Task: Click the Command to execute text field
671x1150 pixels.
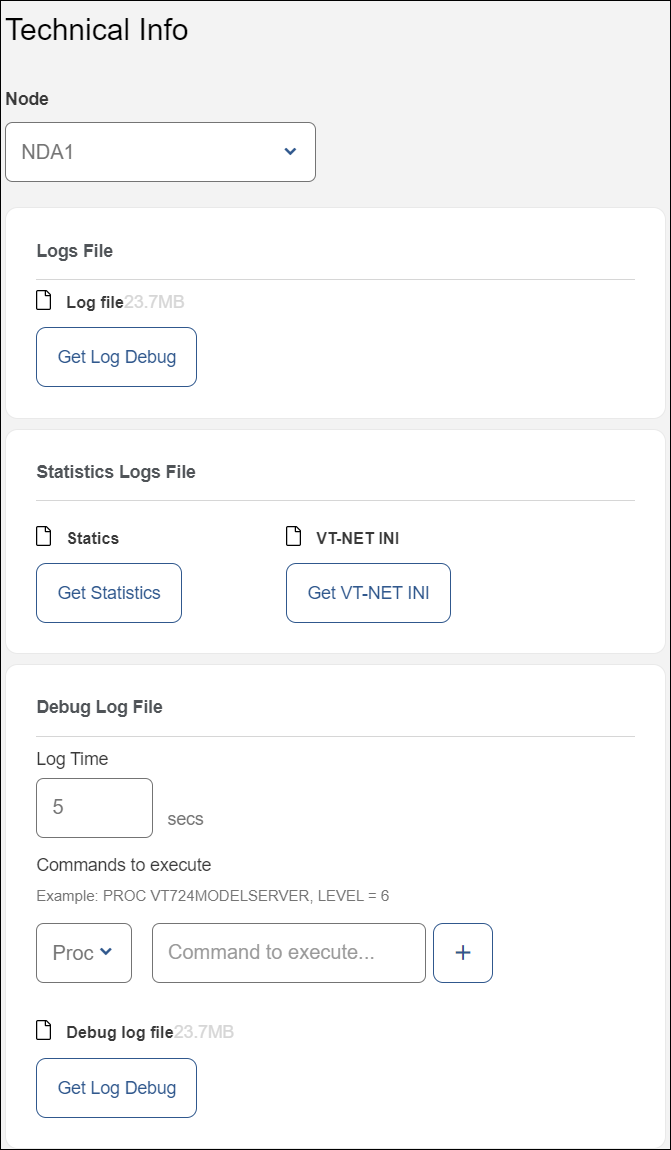Action: click(x=289, y=953)
